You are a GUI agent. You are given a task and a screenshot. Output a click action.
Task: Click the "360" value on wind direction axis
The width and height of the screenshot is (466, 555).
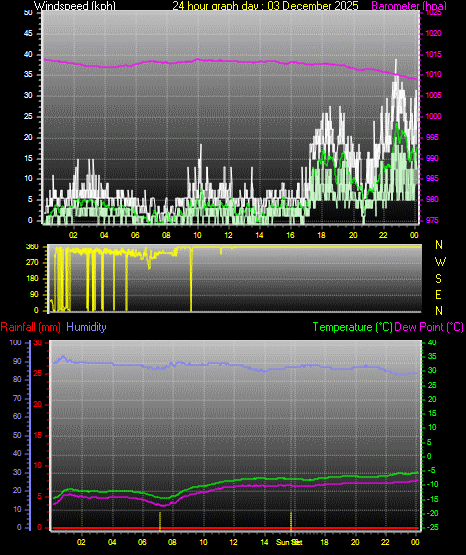click(x=32, y=247)
